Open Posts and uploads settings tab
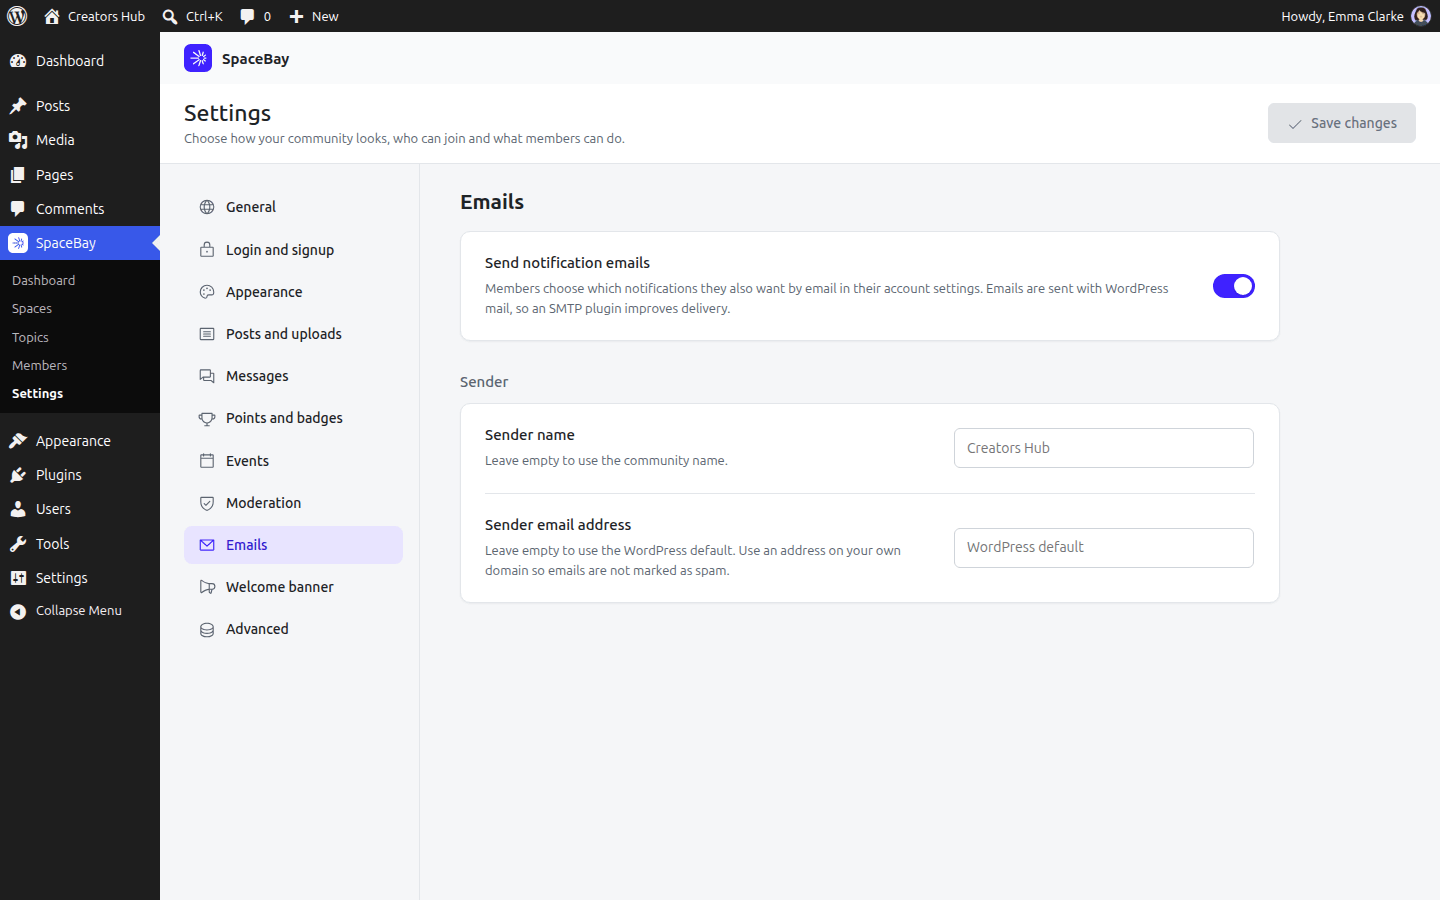 (293, 334)
